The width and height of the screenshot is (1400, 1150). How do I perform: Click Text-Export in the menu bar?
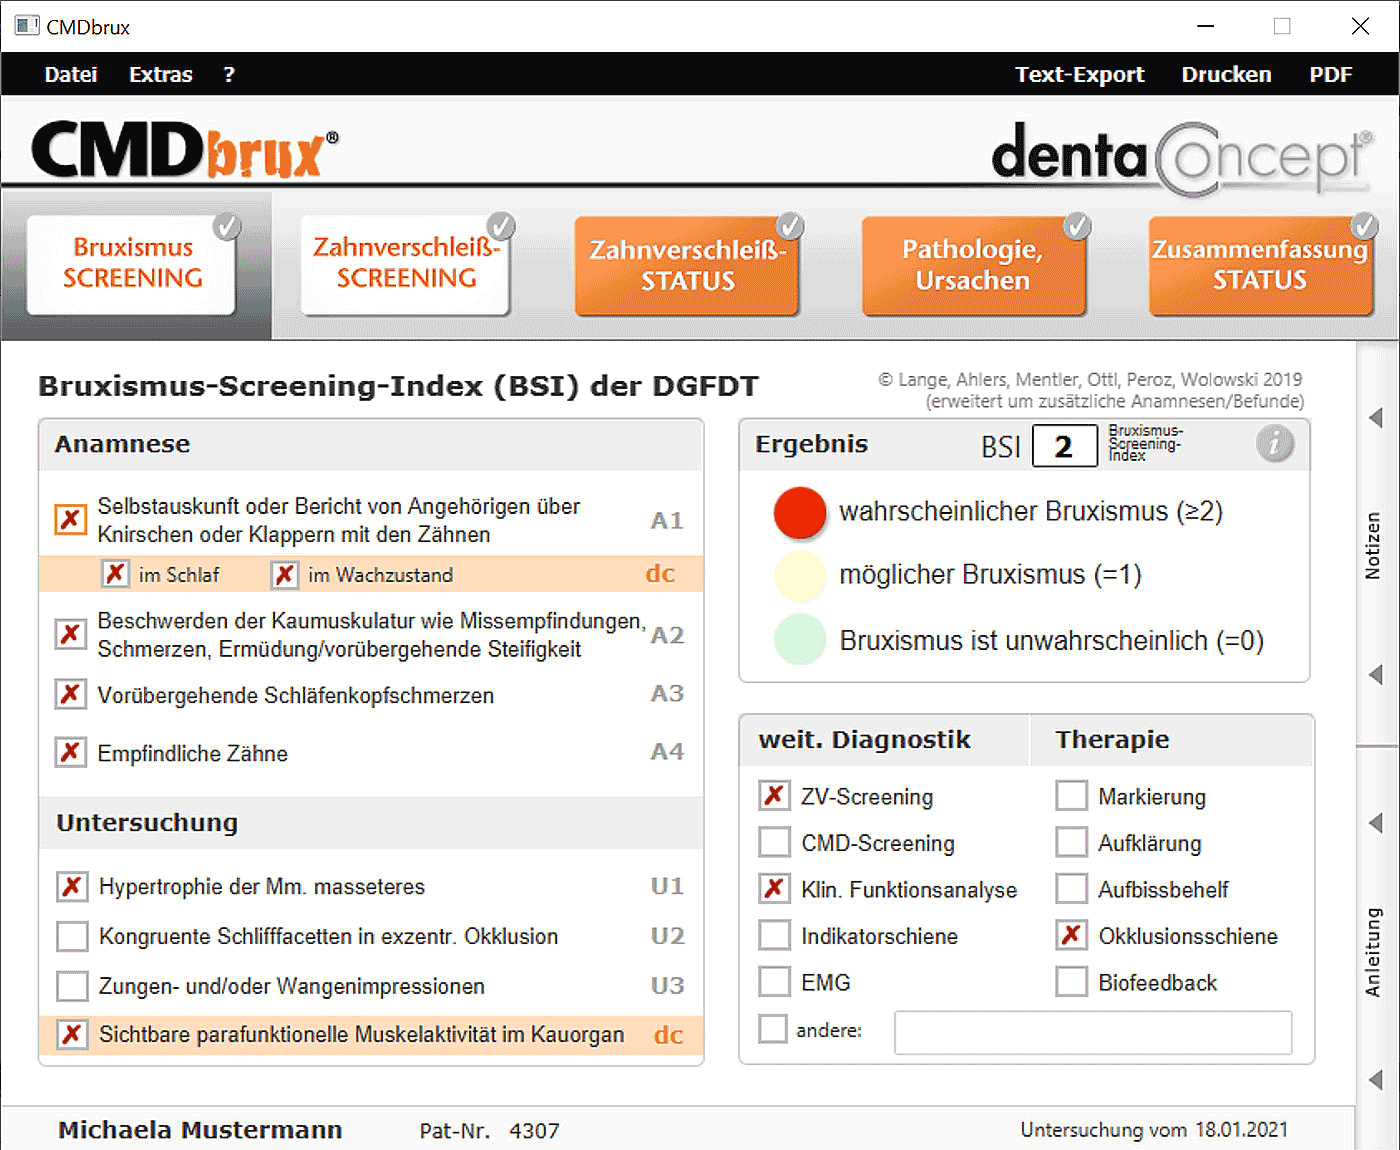pos(1080,74)
